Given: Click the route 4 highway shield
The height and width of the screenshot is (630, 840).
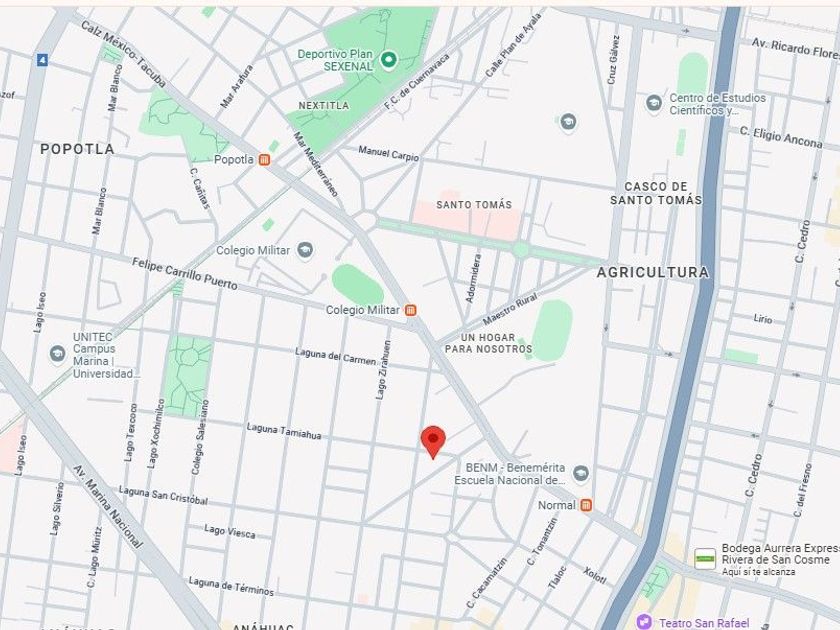Looking at the screenshot, I should [x=42, y=60].
